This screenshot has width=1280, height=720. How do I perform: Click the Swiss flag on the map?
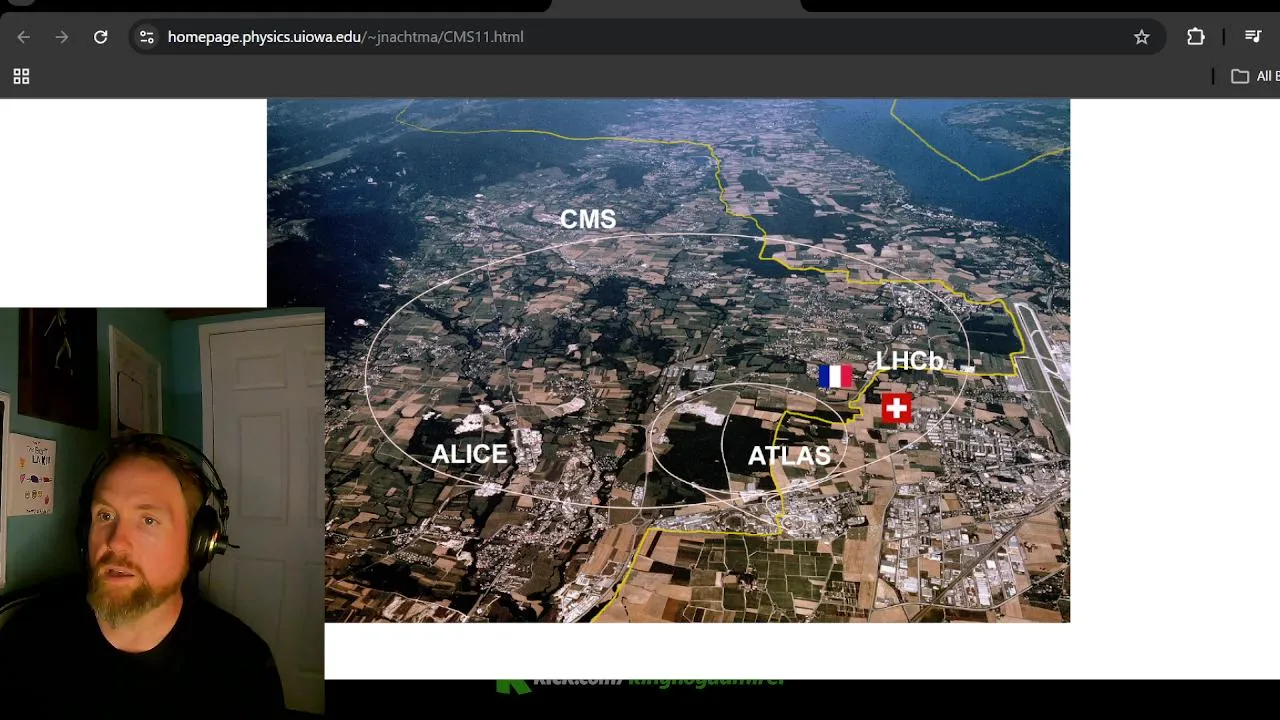click(896, 407)
